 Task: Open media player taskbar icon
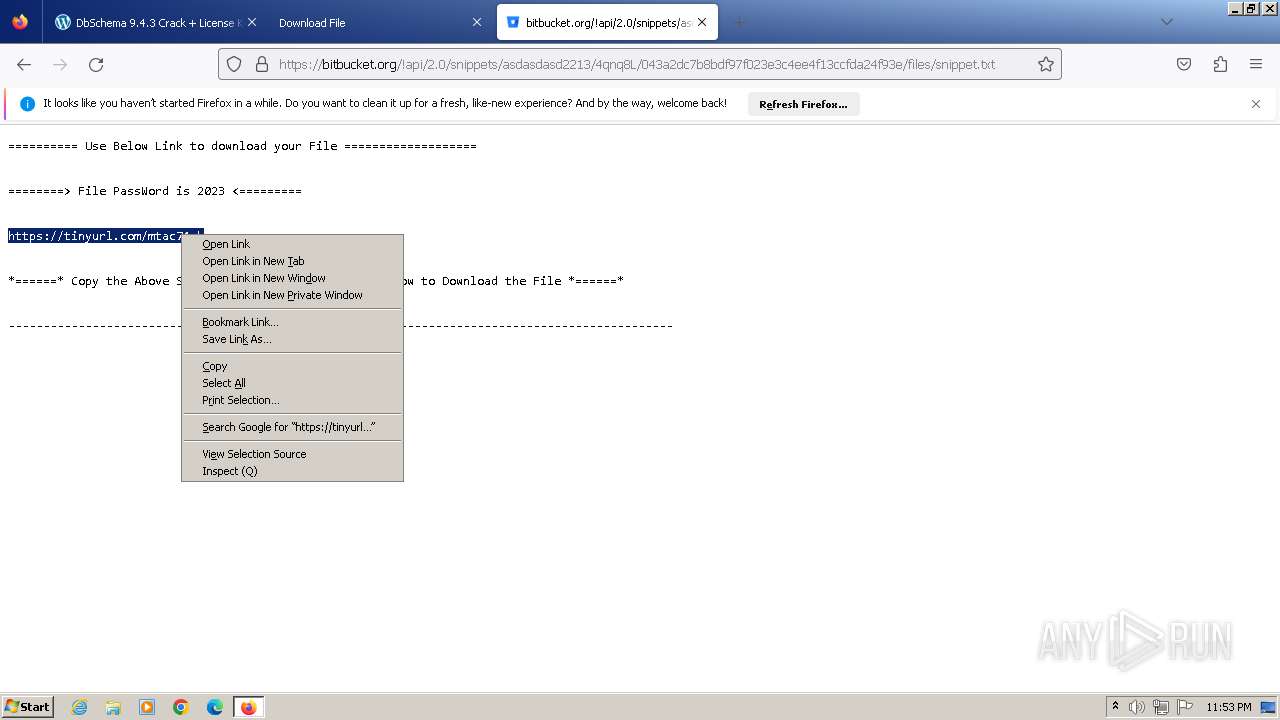pyautogui.click(x=147, y=707)
